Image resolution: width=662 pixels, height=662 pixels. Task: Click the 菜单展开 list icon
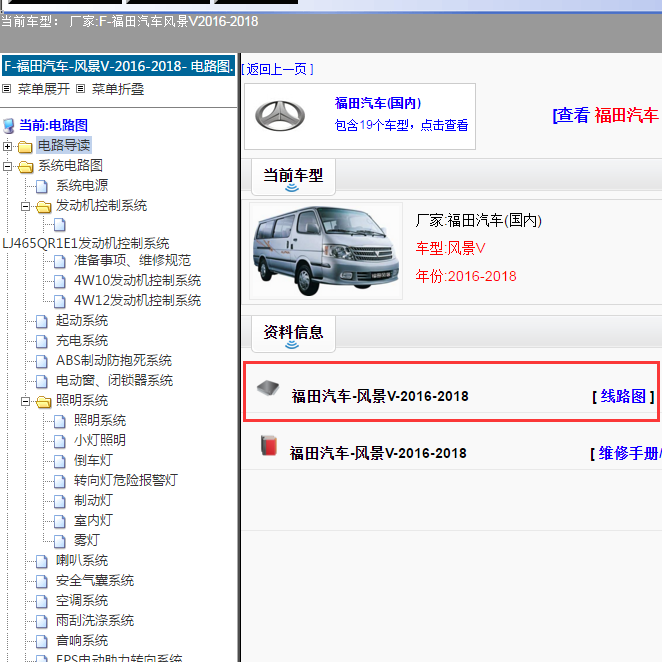pos(6,89)
